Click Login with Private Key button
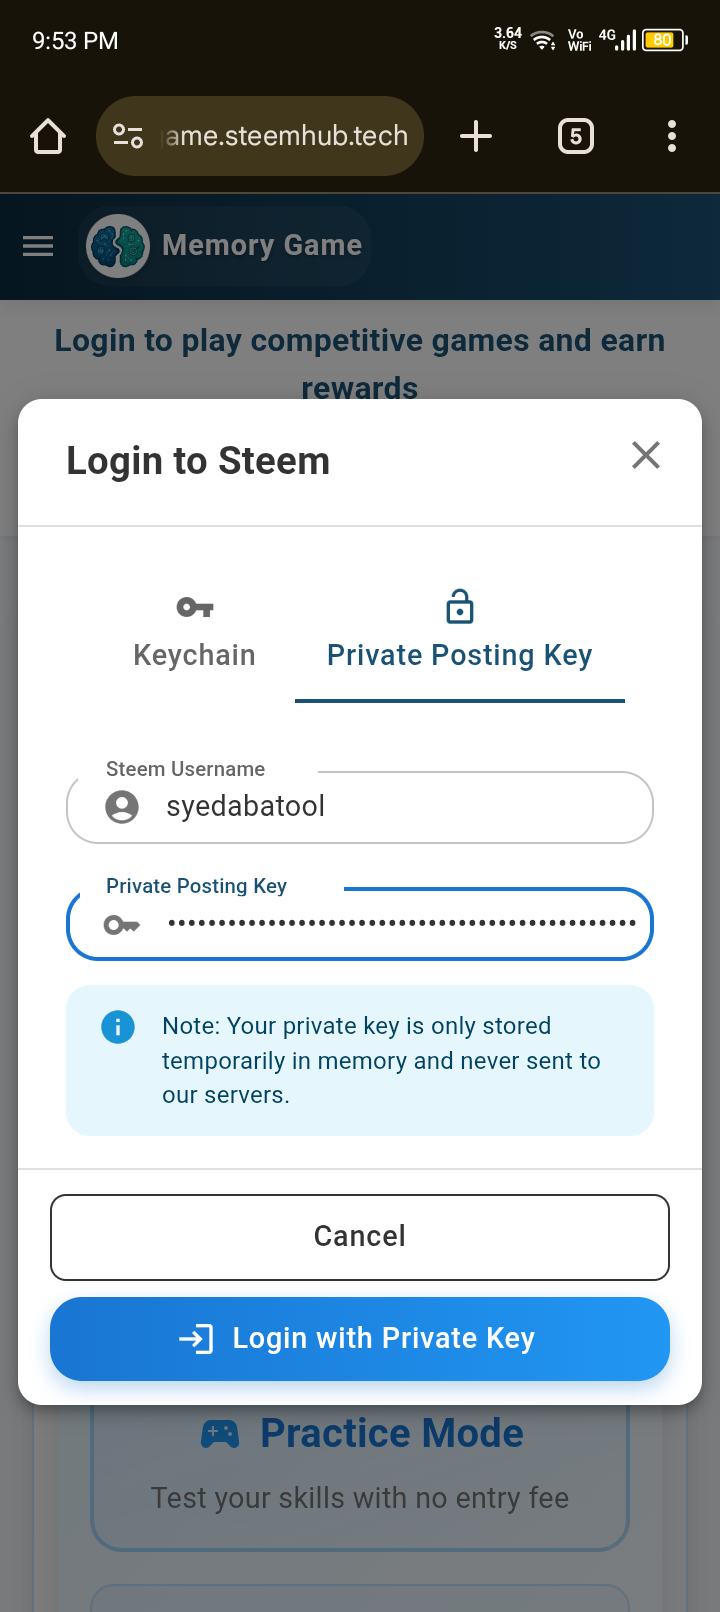Viewport: 720px width, 1612px height. click(x=360, y=1339)
